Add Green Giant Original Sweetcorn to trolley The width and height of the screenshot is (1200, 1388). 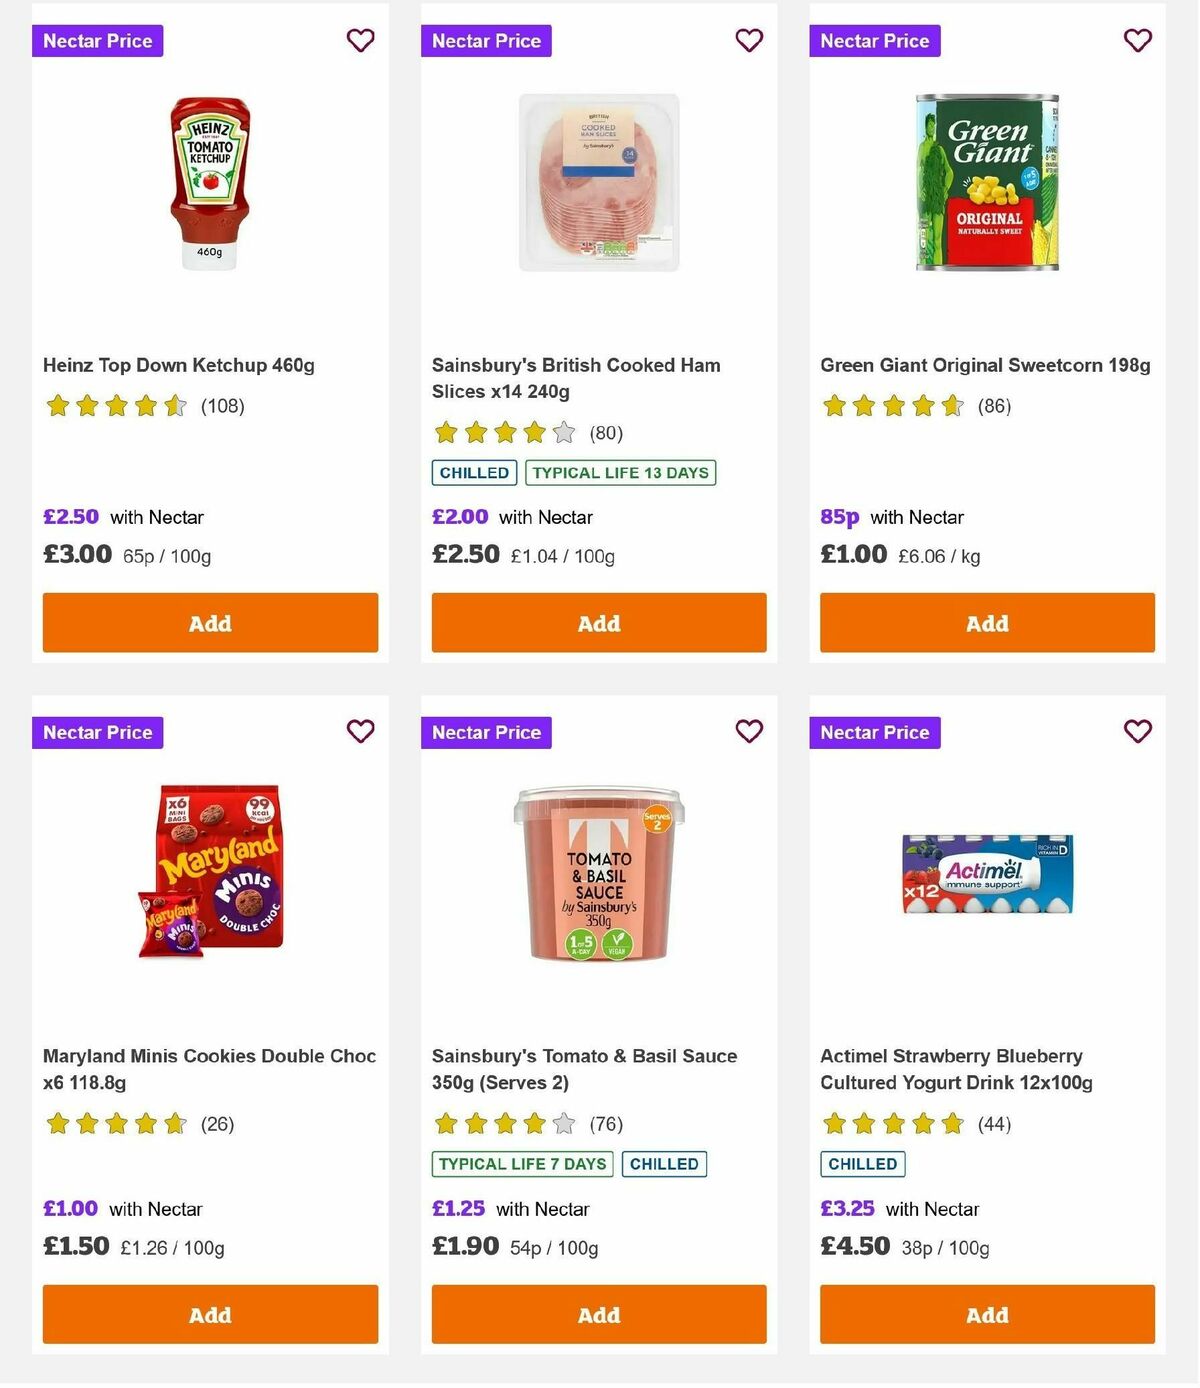pos(987,622)
